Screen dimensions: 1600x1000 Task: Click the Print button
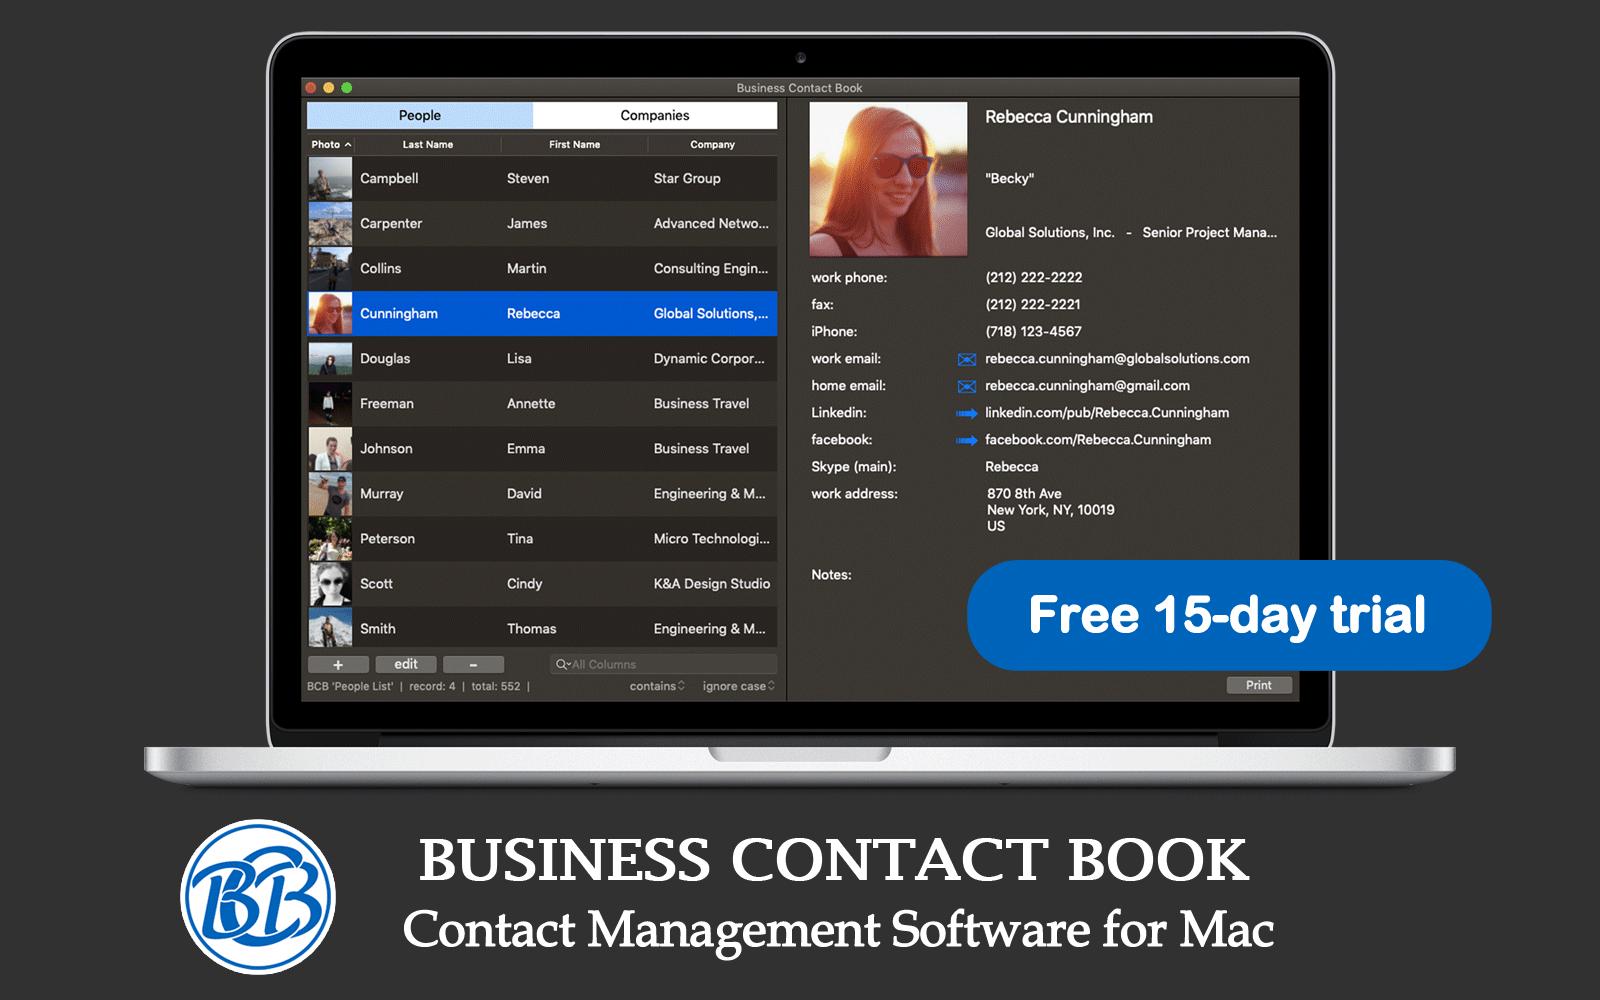[1259, 685]
